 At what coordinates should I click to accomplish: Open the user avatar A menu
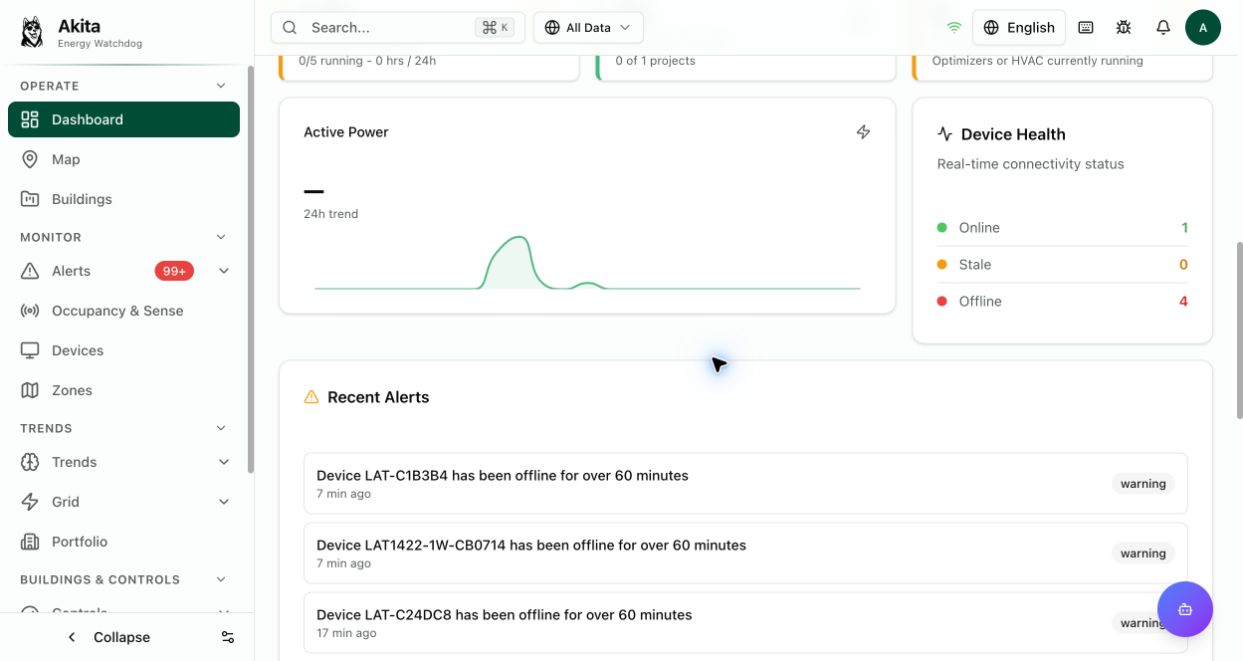(1203, 28)
